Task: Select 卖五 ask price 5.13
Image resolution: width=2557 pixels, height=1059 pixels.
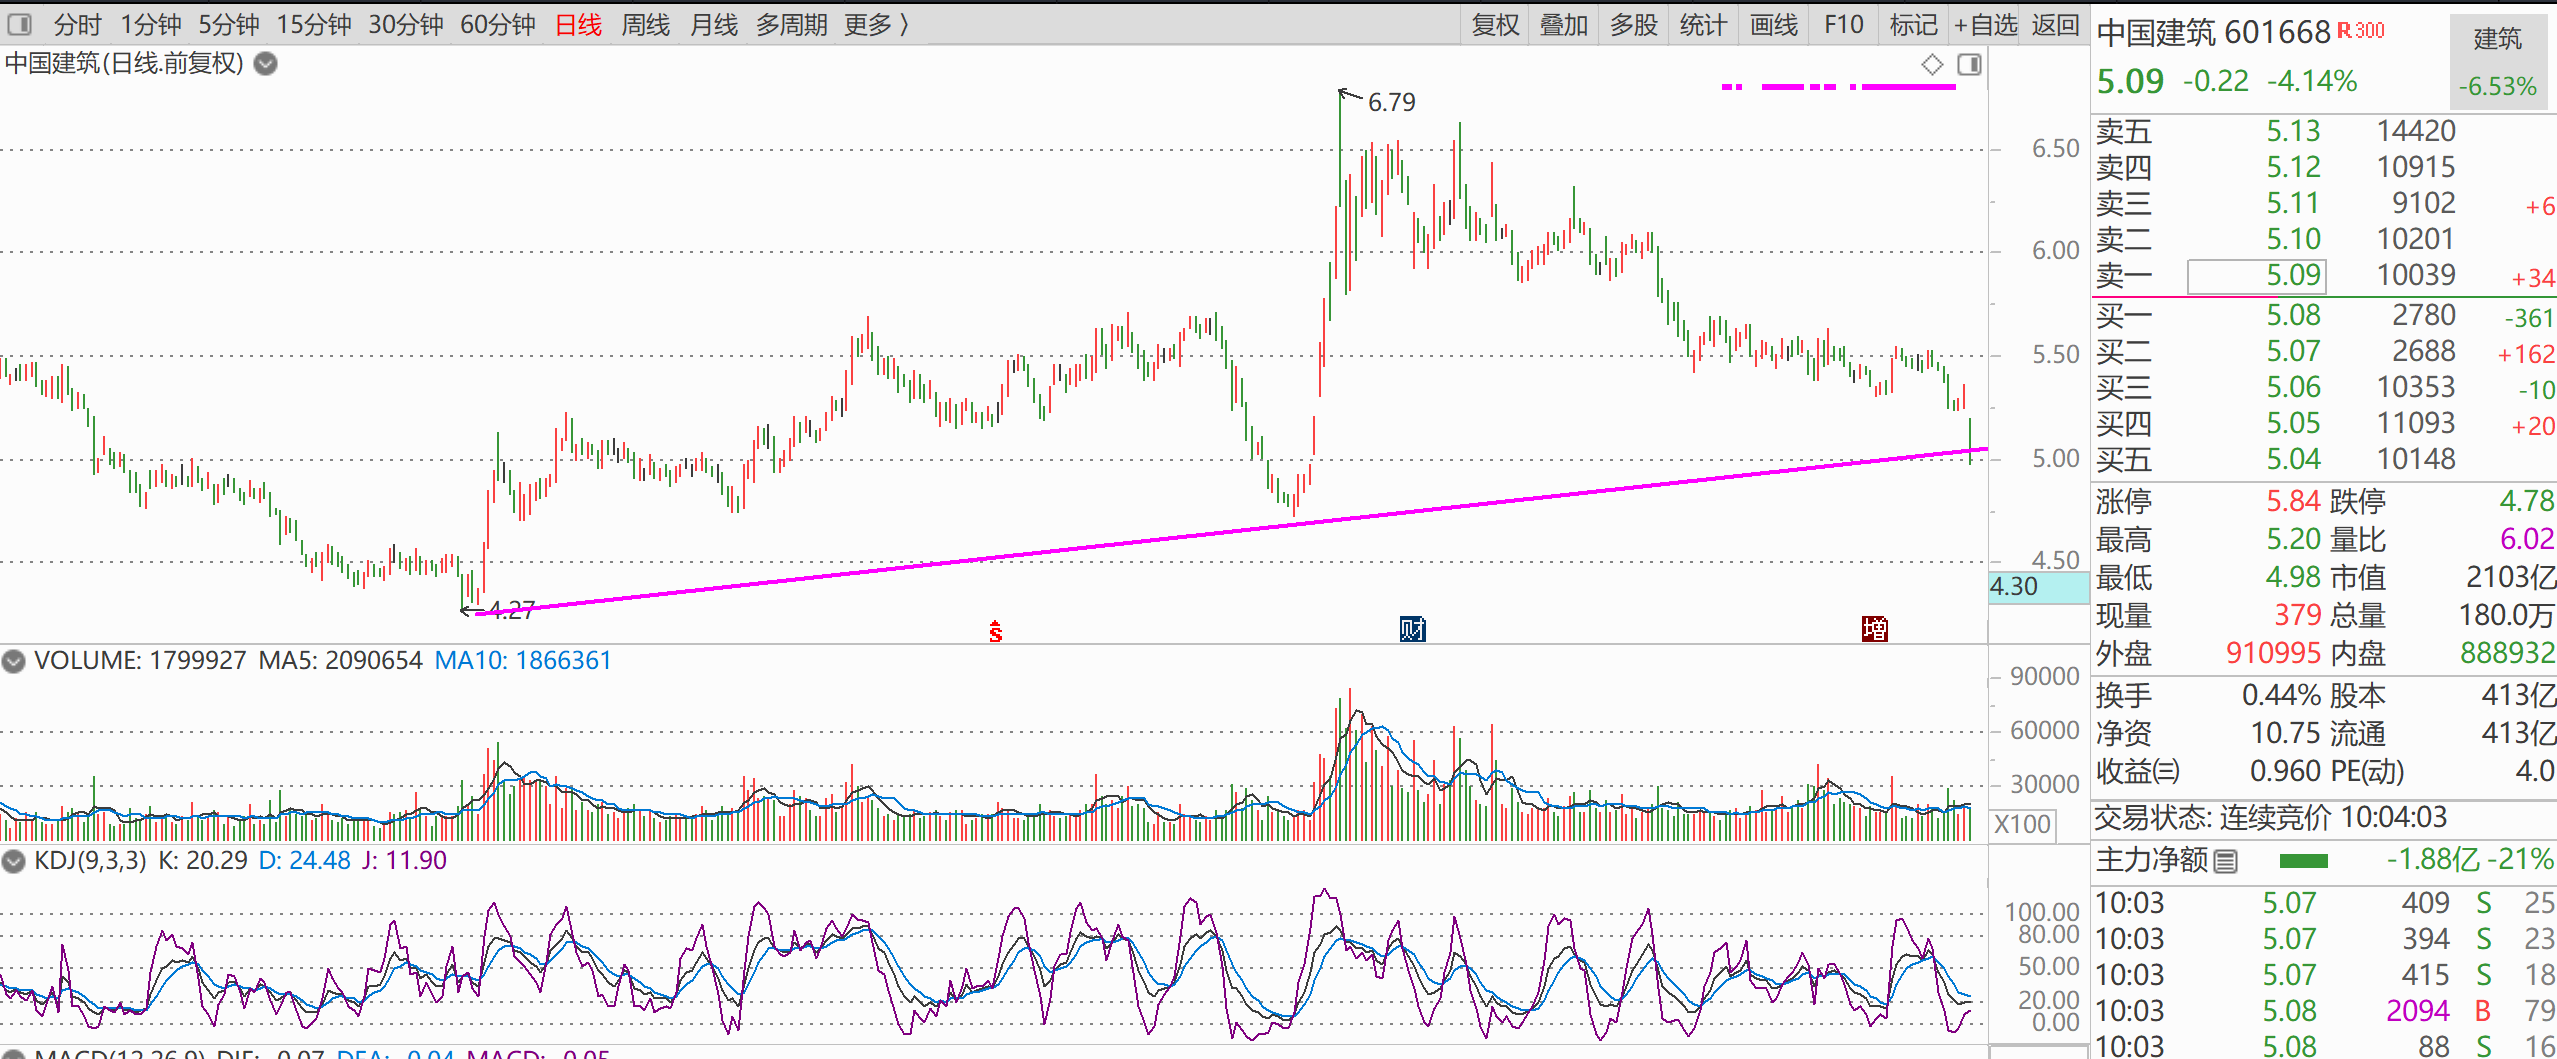Action: 2293,131
